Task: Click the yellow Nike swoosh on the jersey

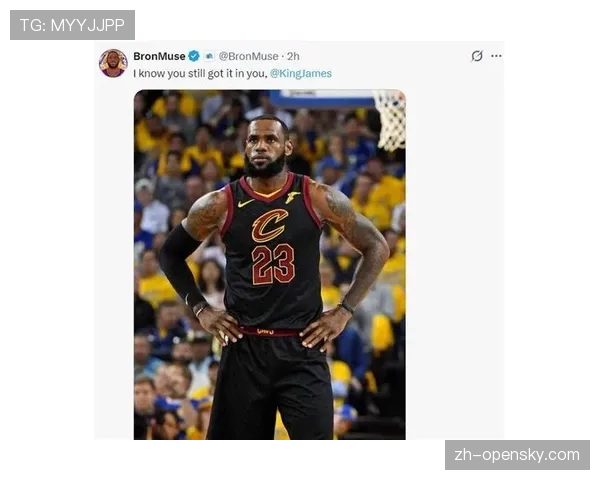Action: [x=246, y=203]
